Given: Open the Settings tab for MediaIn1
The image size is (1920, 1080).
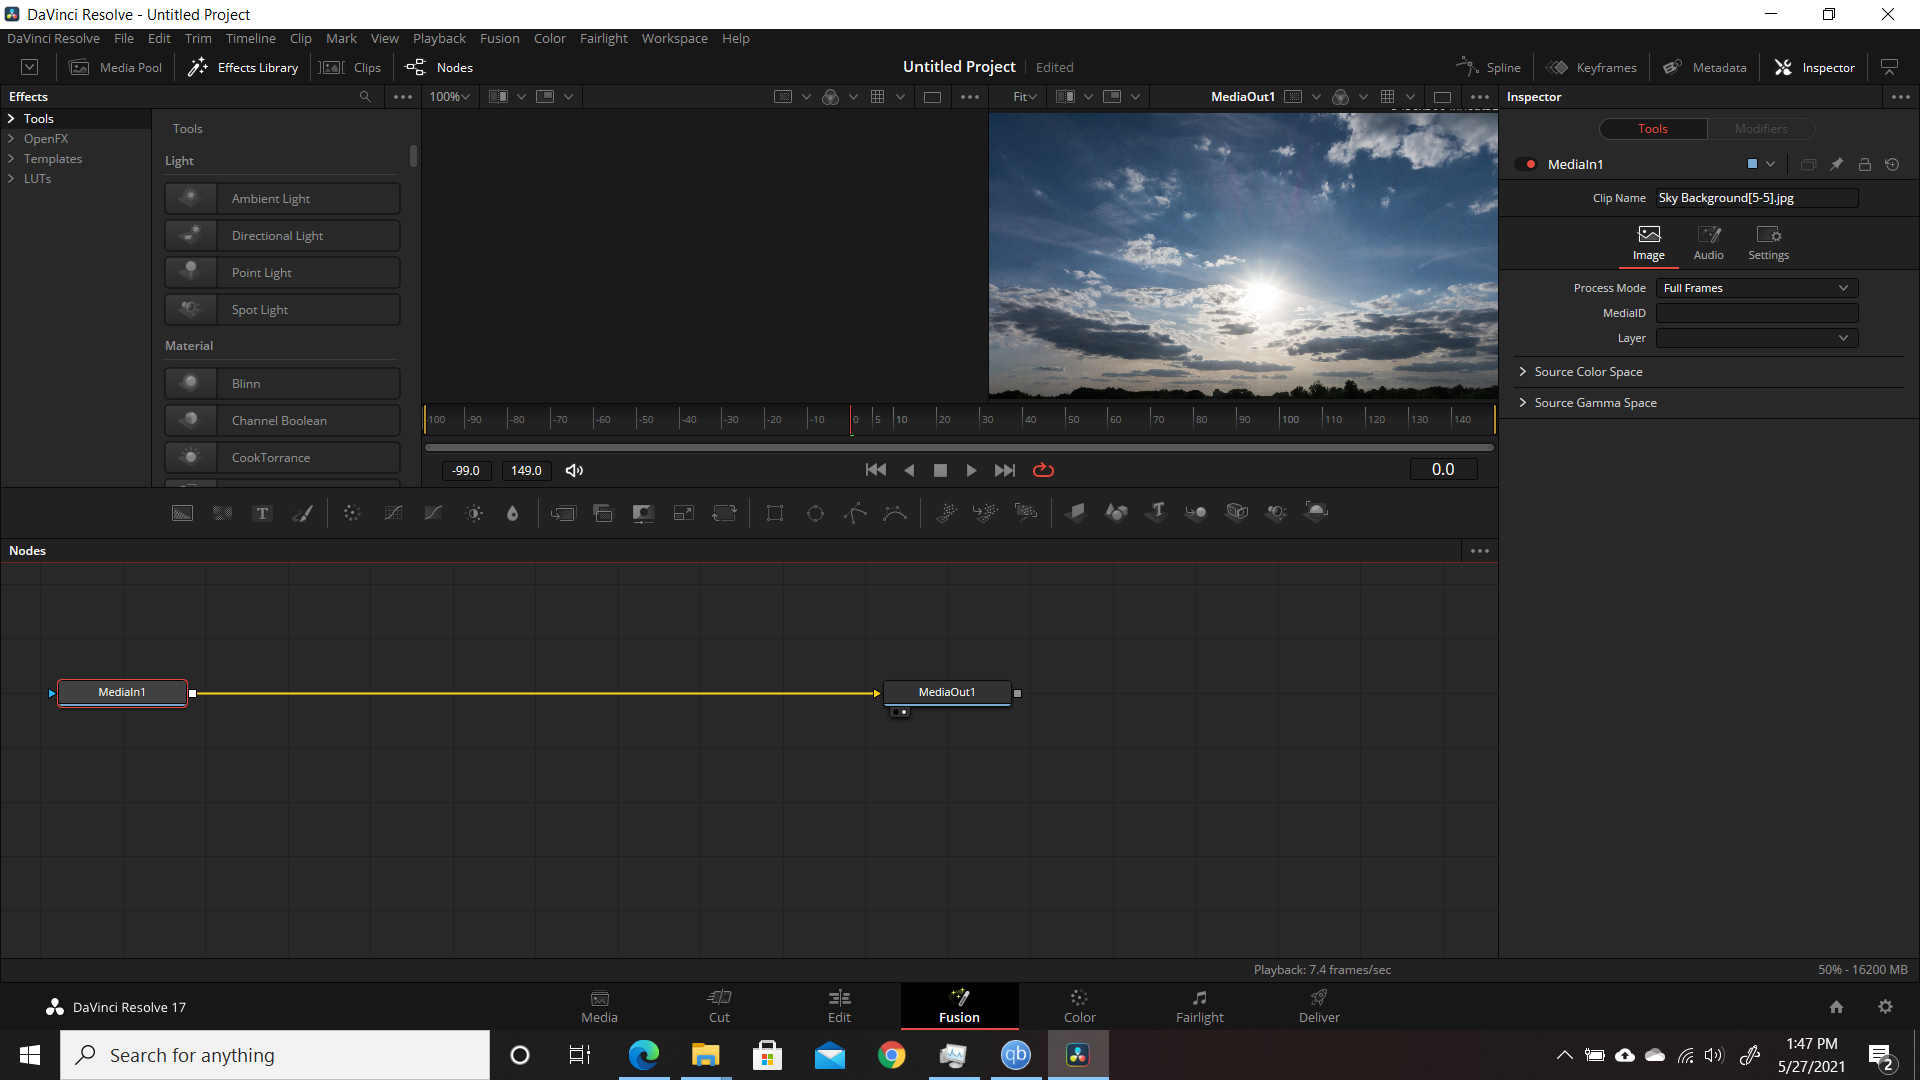Looking at the screenshot, I should [x=1768, y=243].
